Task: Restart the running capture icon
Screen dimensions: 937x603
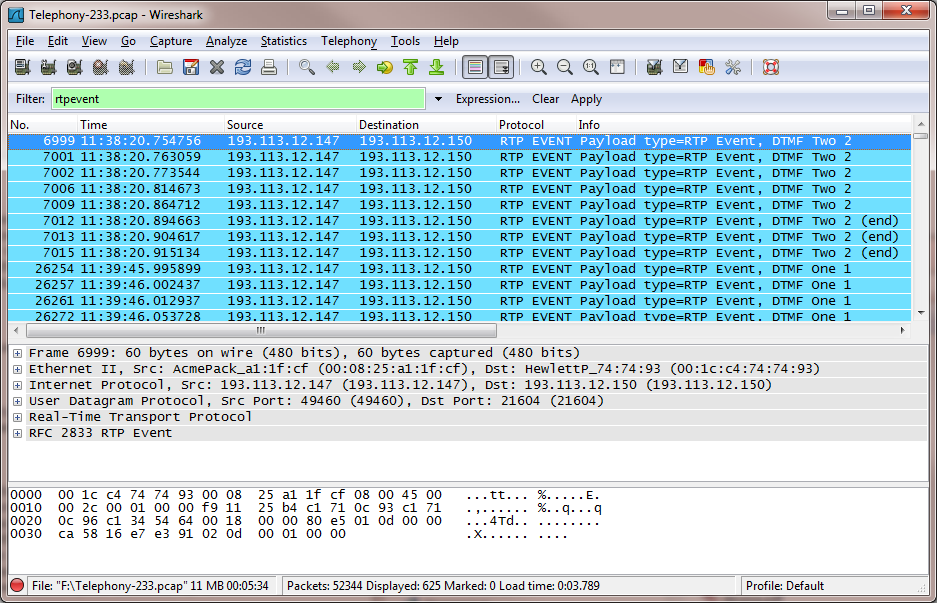Action: pyautogui.click(x=127, y=67)
